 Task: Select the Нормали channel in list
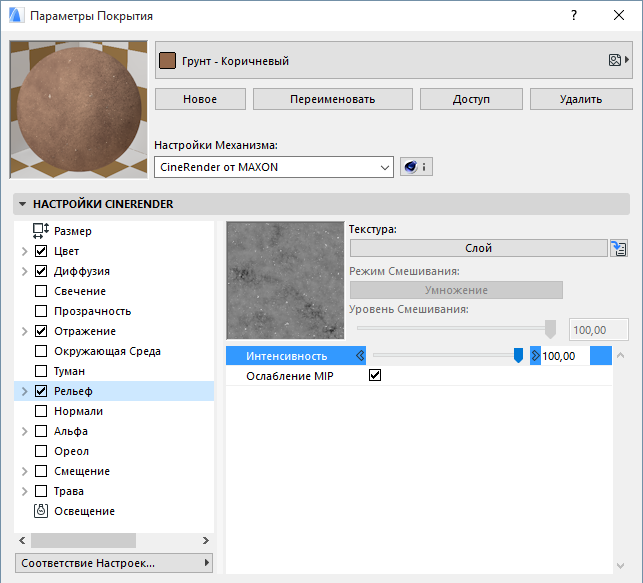[78, 411]
